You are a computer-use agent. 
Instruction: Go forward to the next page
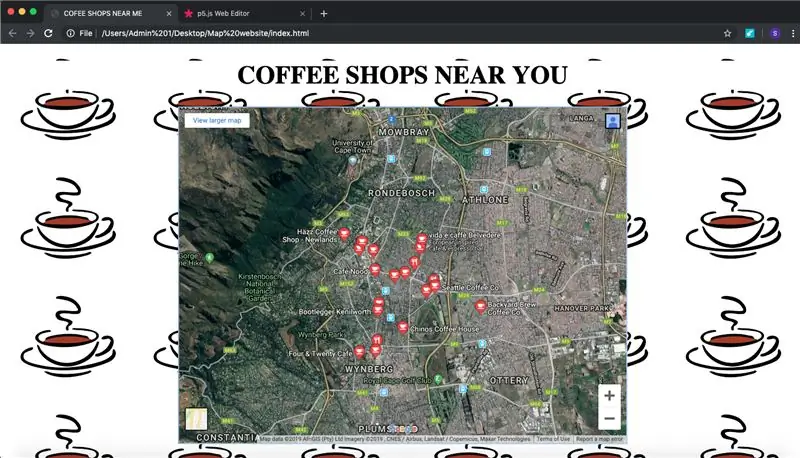pyautogui.click(x=30, y=33)
